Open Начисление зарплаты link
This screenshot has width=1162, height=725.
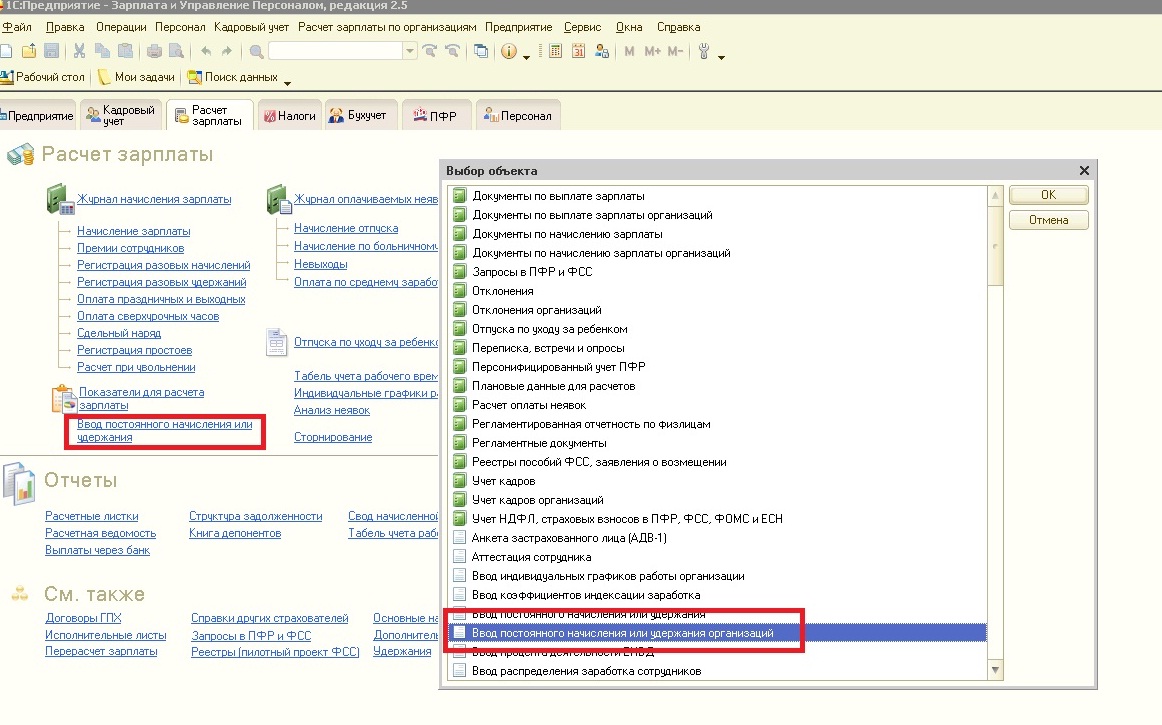[133, 231]
